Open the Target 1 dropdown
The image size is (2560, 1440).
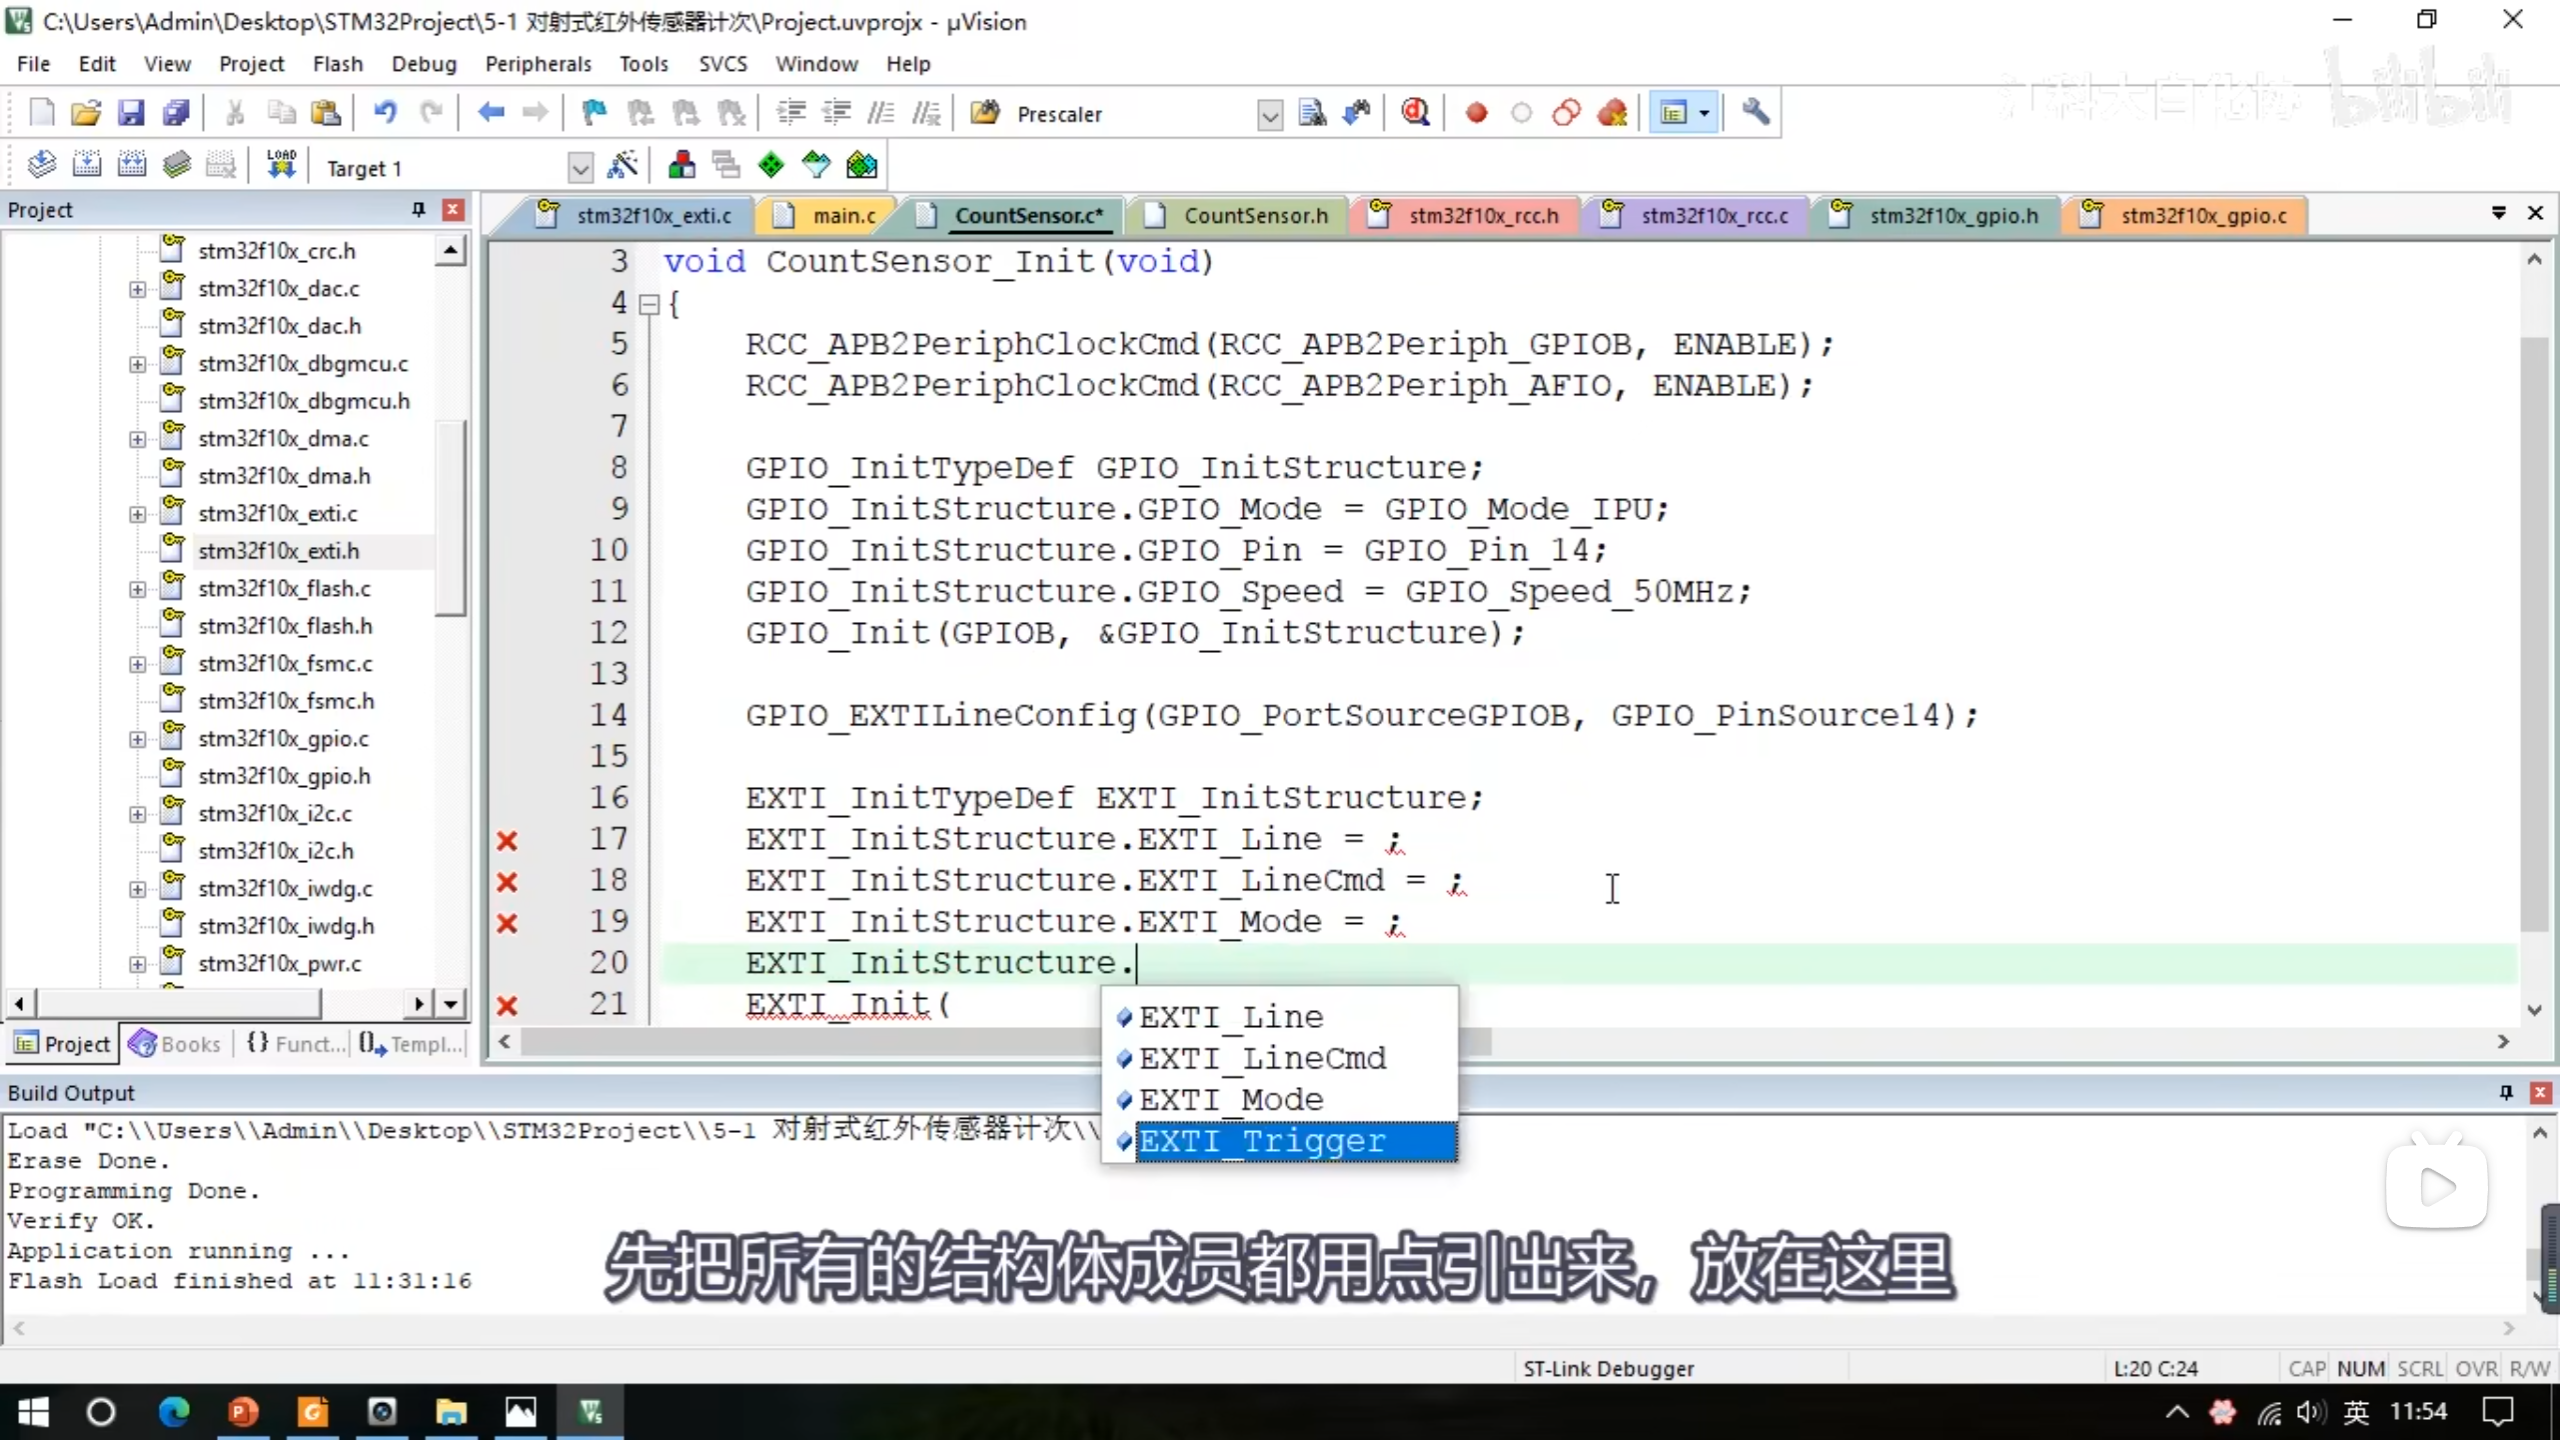pyautogui.click(x=579, y=168)
